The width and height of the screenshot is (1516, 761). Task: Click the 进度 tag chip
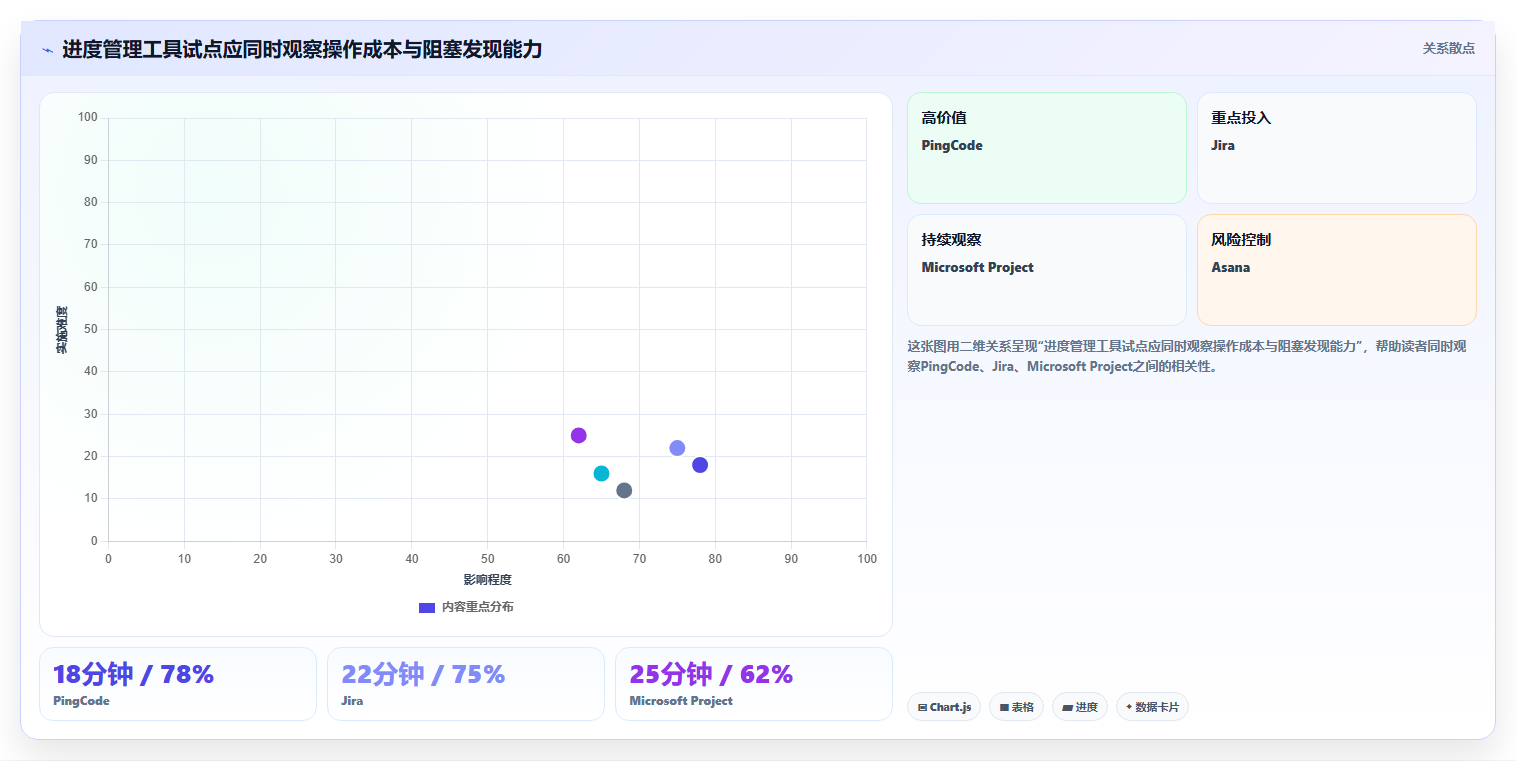click(1080, 707)
